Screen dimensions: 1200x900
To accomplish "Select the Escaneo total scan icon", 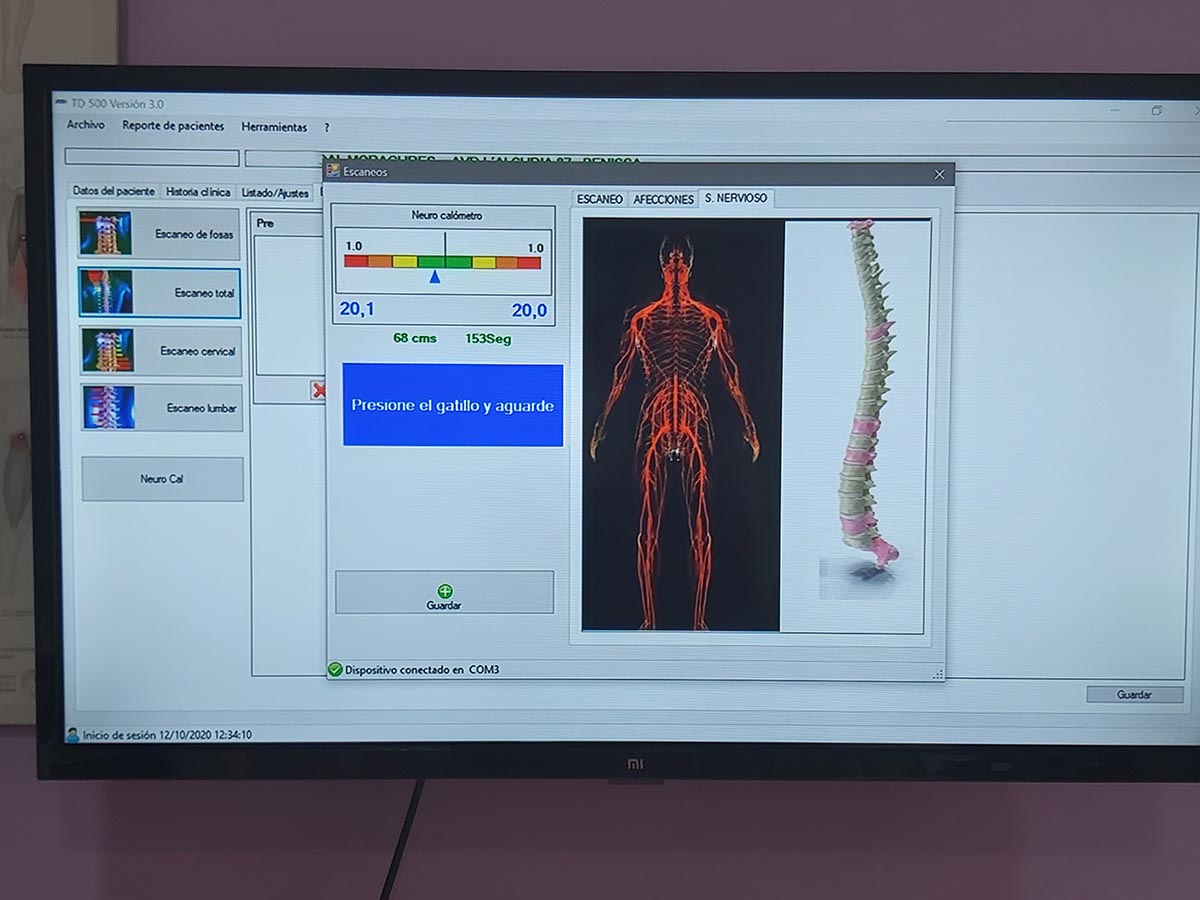I will (x=106, y=292).
